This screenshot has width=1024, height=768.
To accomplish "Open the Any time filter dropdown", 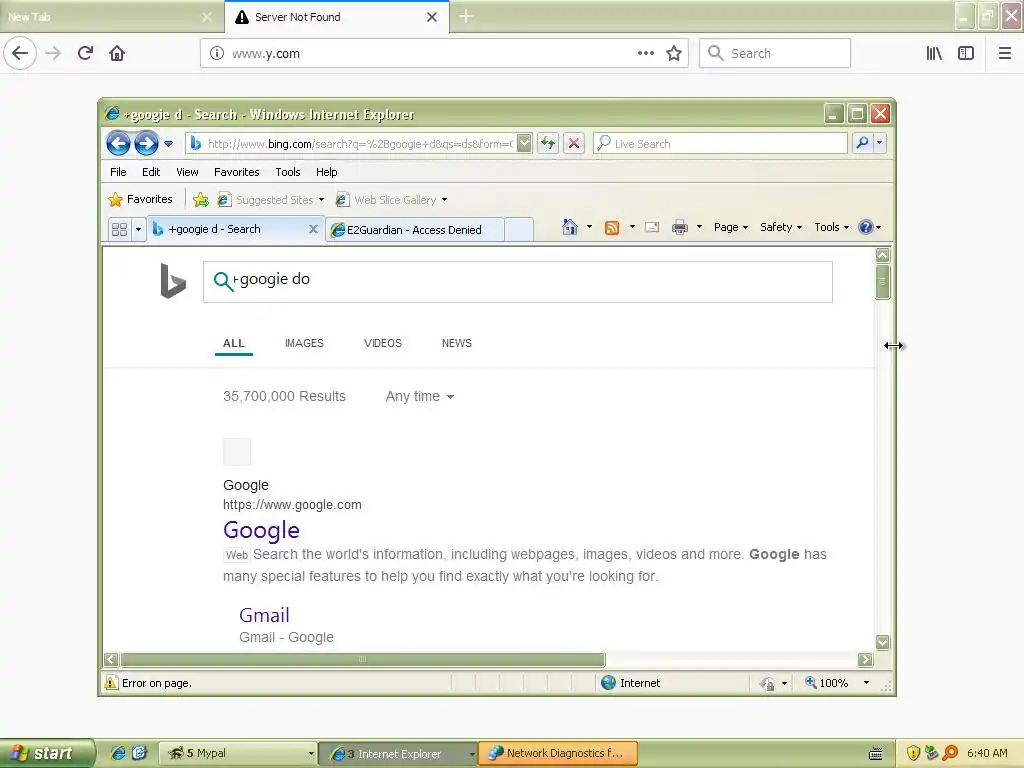I will (x=419, y=396).
